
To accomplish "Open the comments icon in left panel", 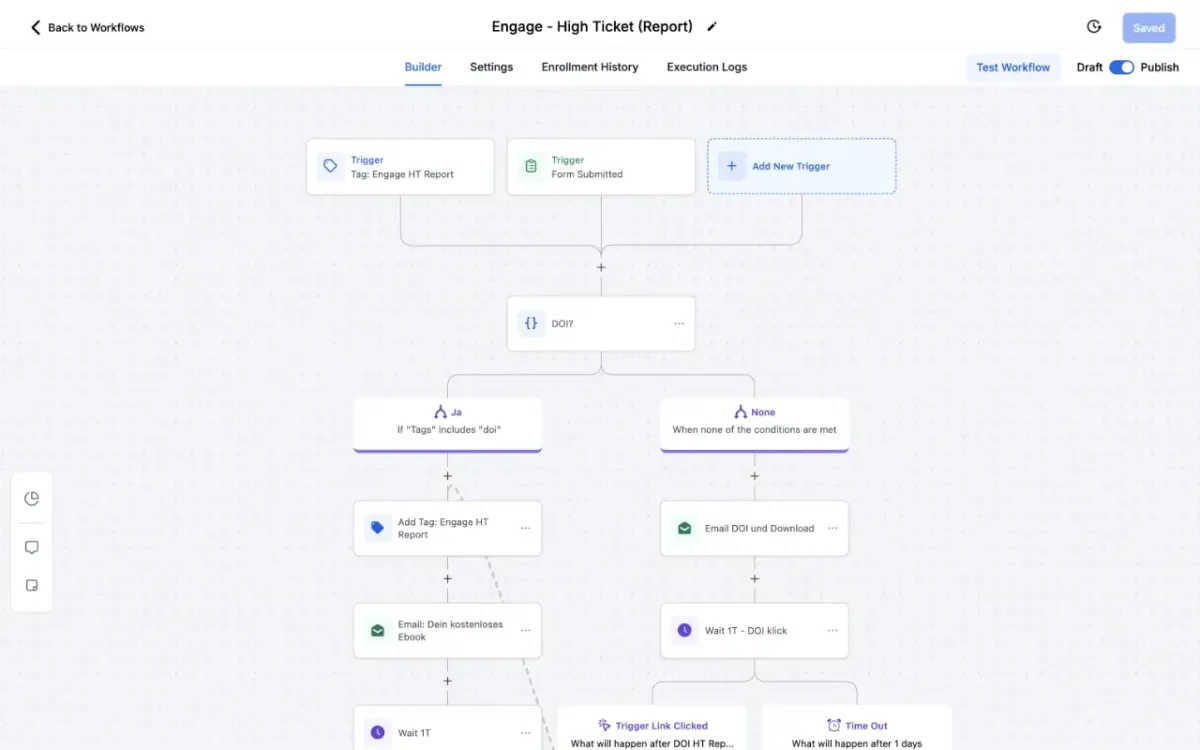I will pos(32,548).
